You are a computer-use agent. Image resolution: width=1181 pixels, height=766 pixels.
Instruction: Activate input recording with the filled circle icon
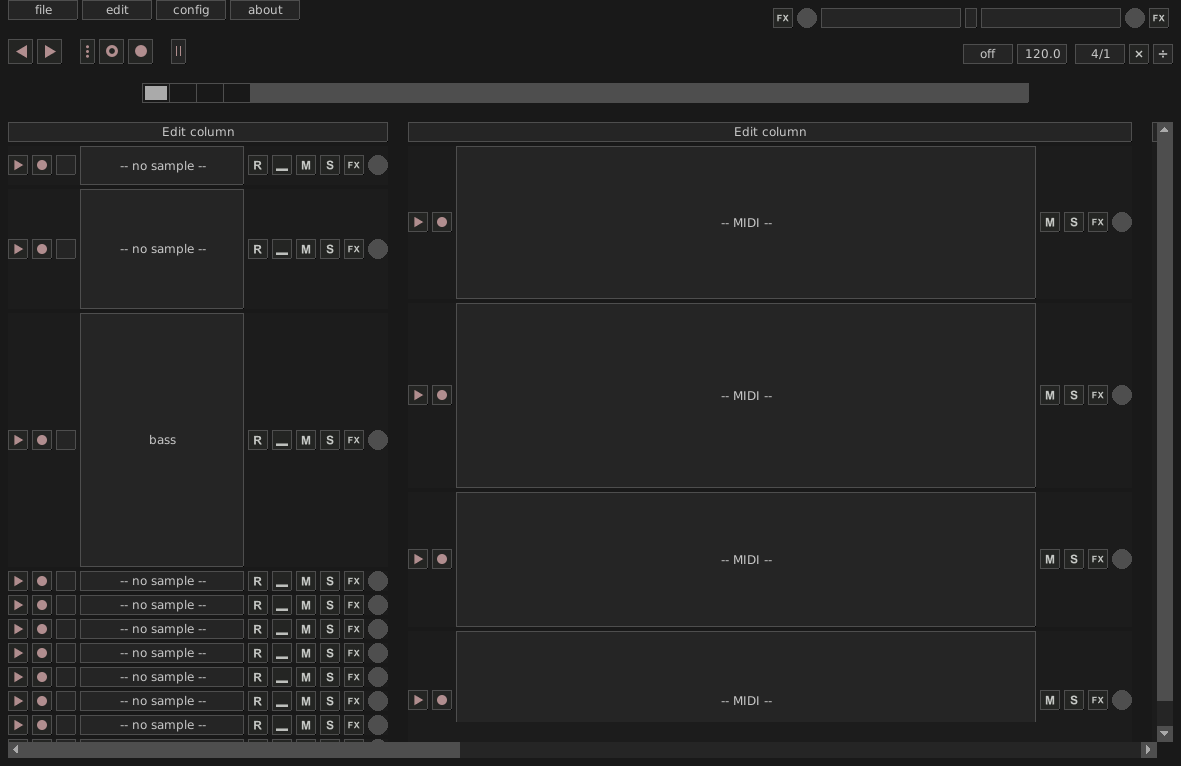pyautogui.click(x=140, y=51)
